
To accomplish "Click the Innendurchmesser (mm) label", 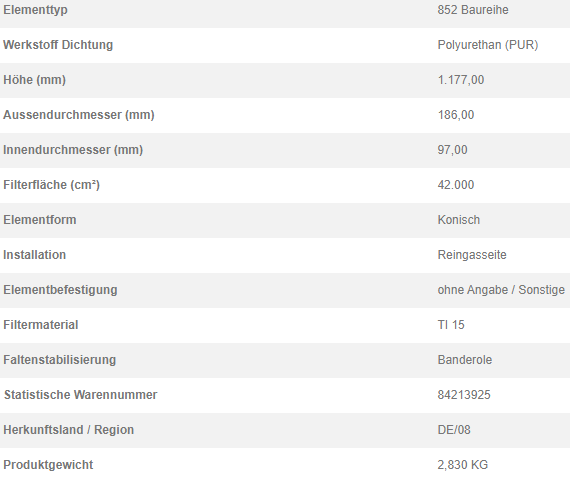I will click(x=73, y=149).
